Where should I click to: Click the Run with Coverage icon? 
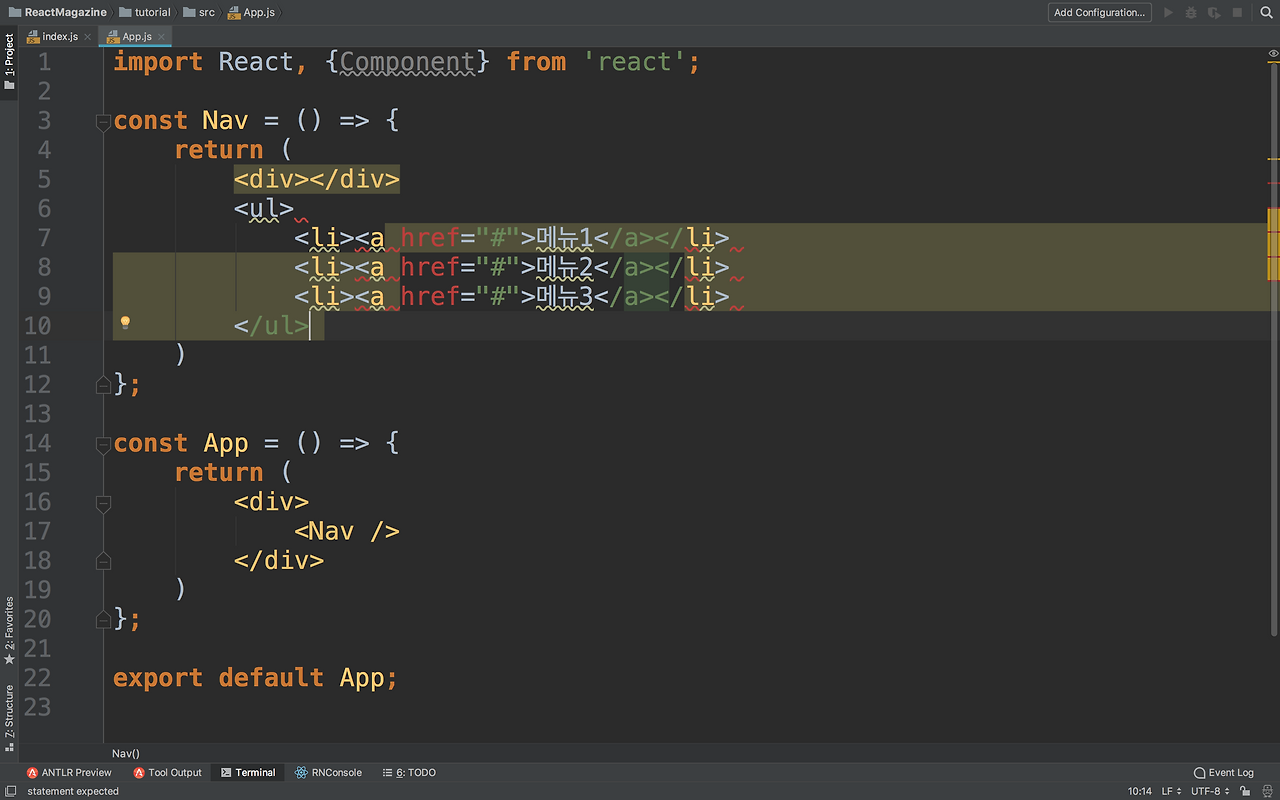(x=1214, y=13)
